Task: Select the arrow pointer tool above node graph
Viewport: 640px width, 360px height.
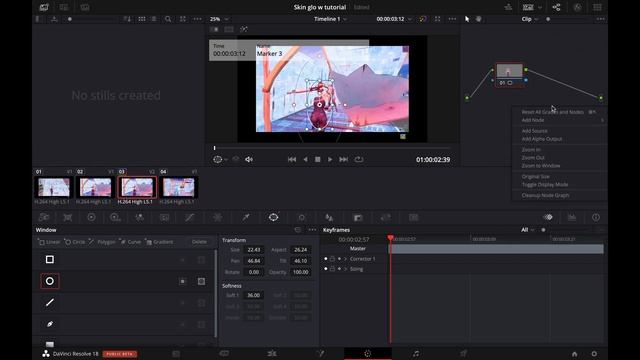Action: coord(467,19)
